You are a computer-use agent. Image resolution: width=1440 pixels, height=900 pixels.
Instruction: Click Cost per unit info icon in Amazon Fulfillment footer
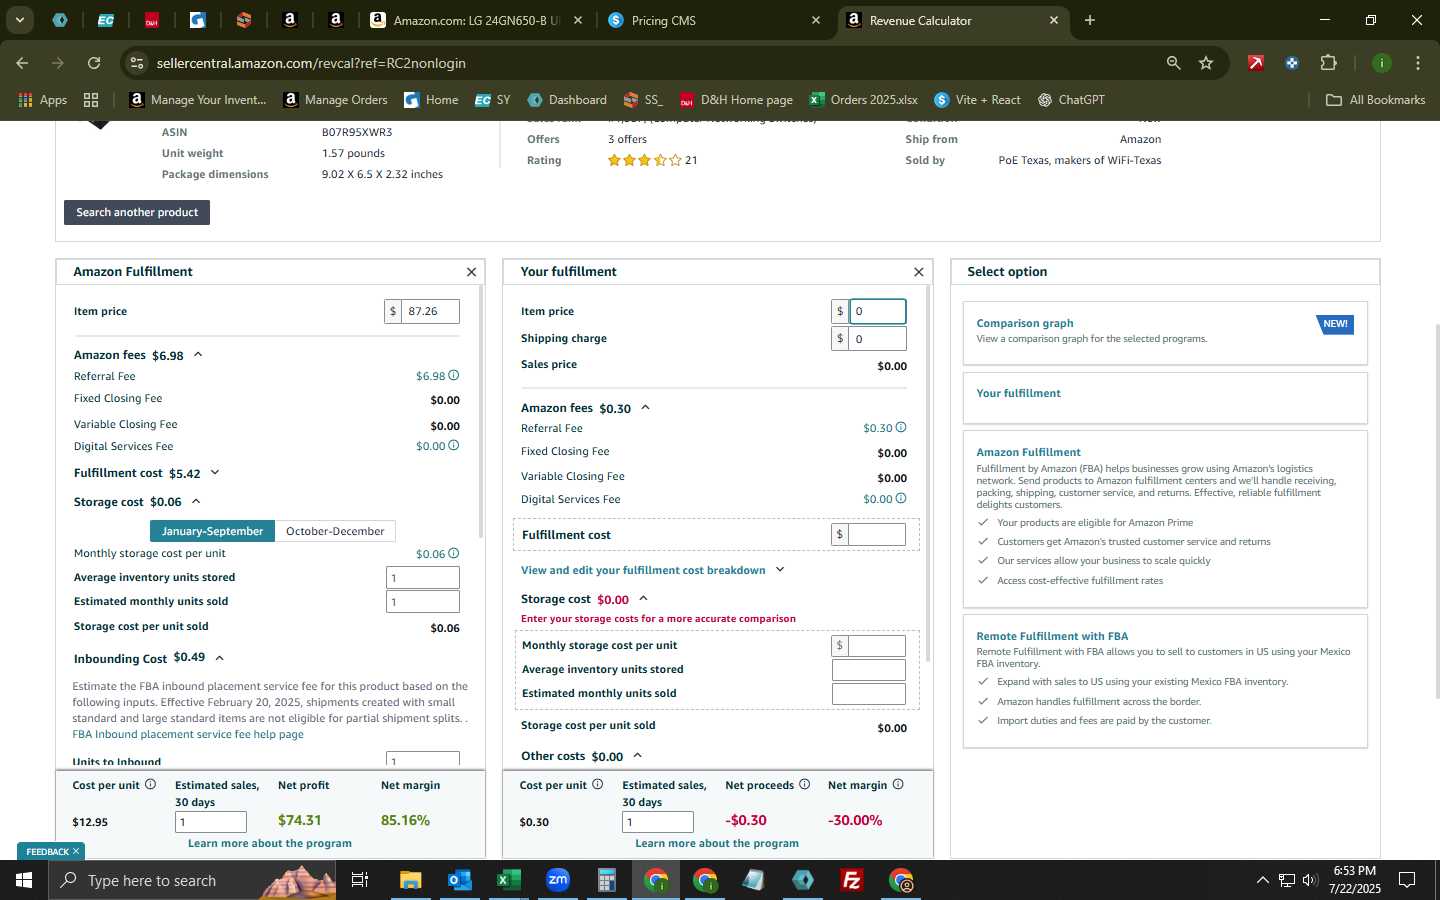[150, 785]
